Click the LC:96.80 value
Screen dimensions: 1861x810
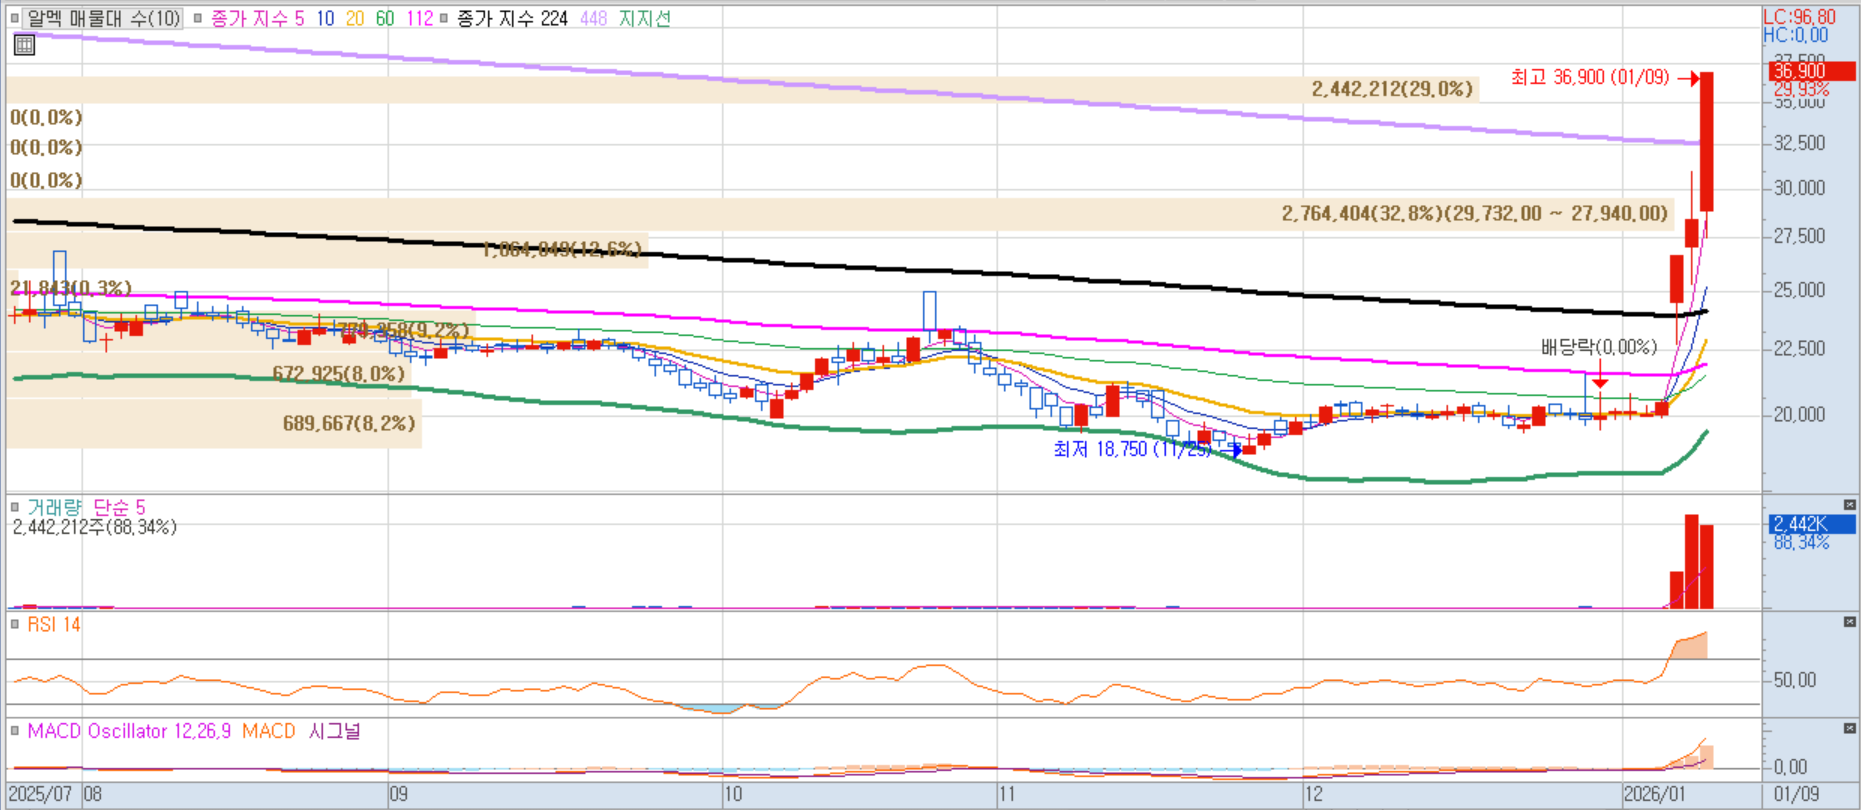coord(1800,17)
